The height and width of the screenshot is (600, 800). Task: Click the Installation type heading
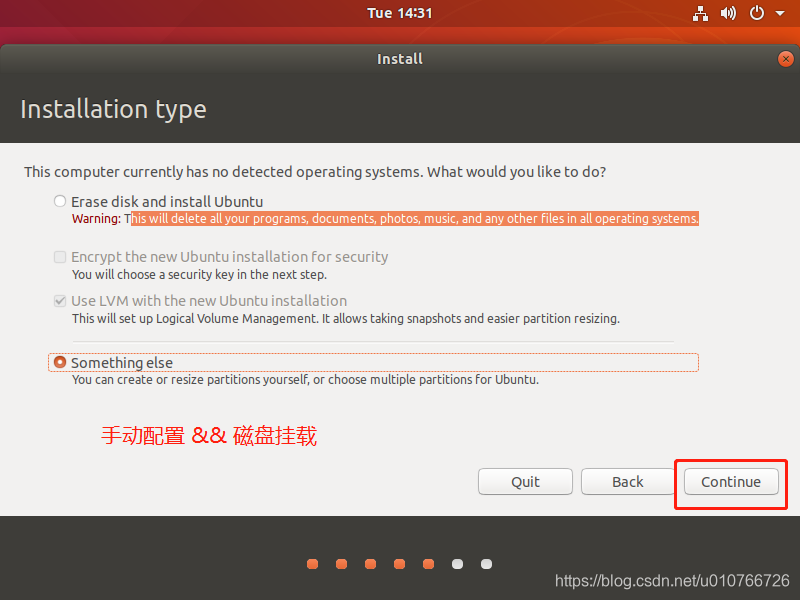coord(113,109)
